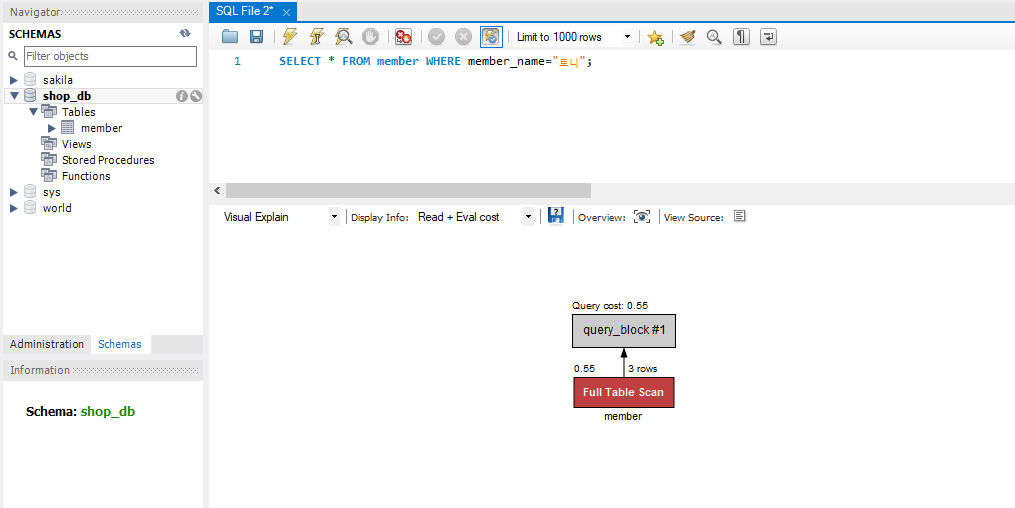Click the Filter objects search field
The height and width of the screenshot is (508, 1015).
tap(110, 56)
